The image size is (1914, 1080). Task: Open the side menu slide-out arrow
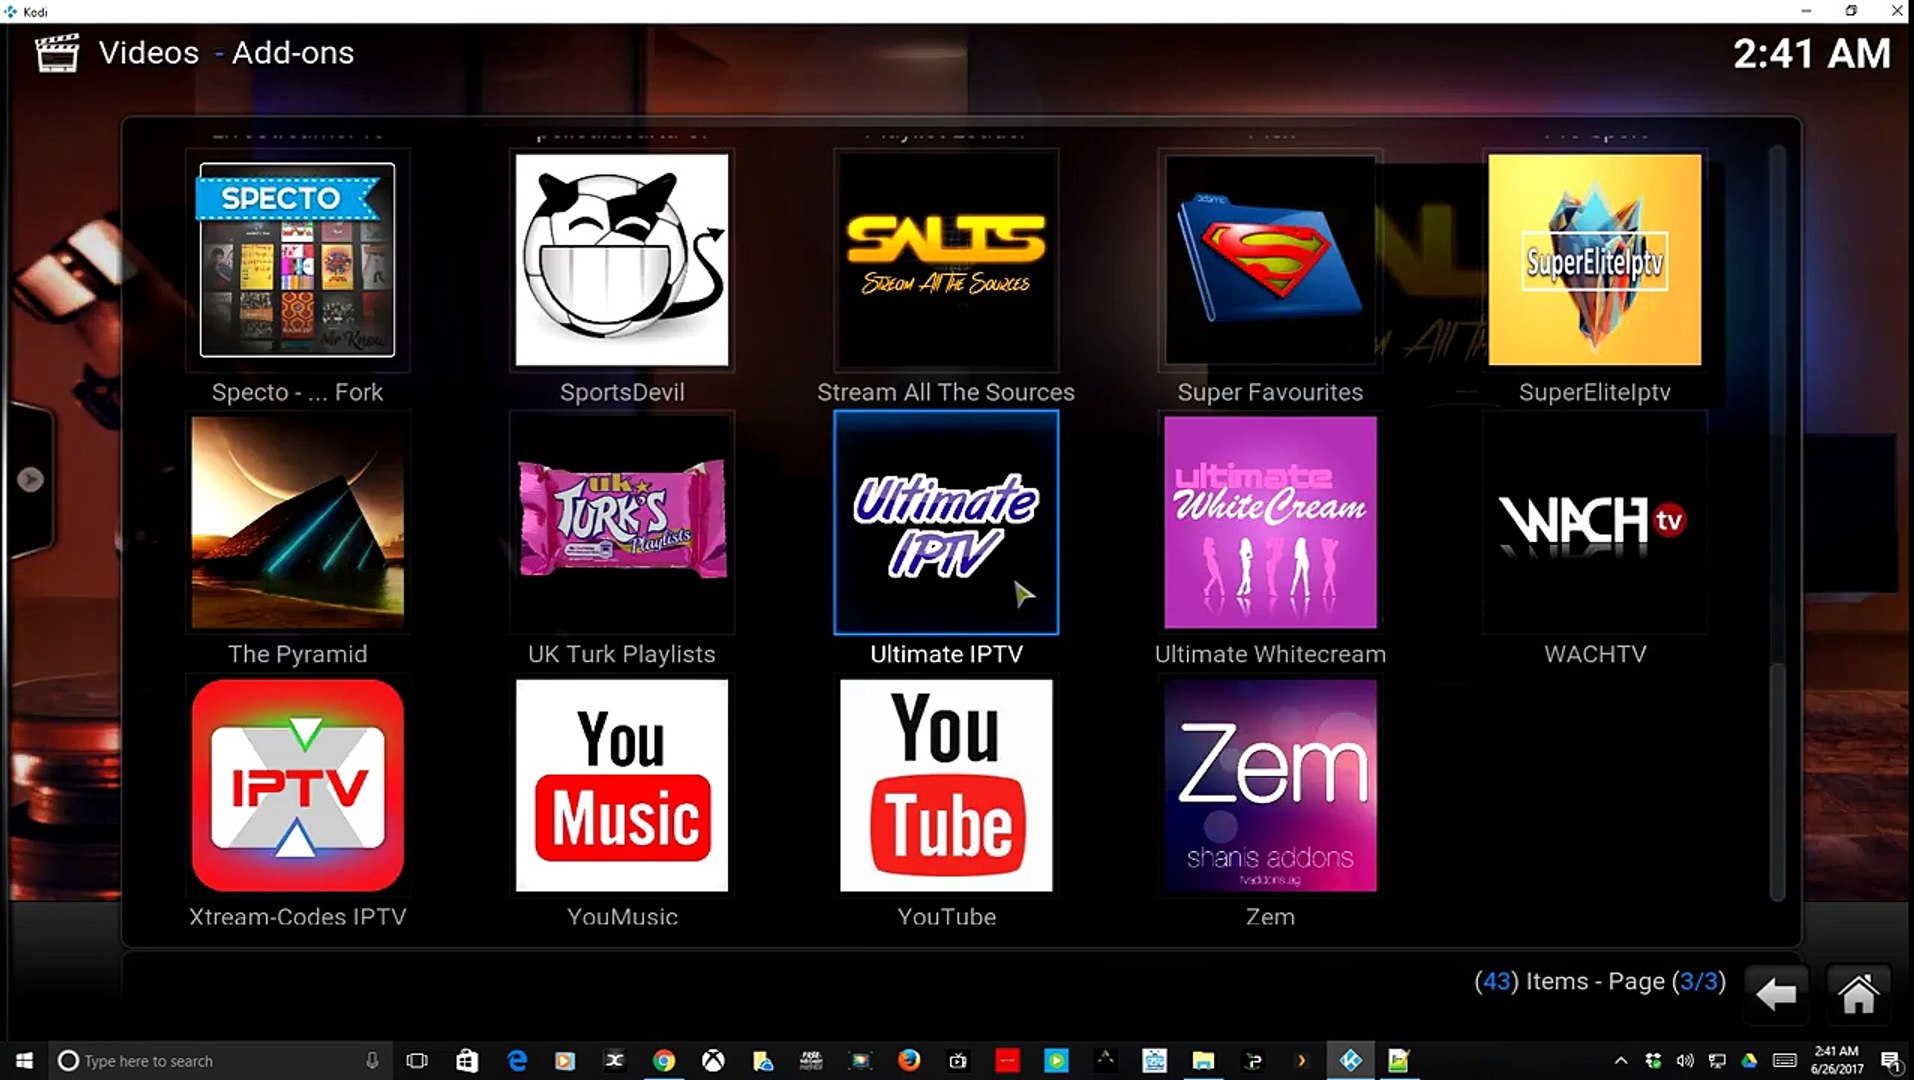(30, 480)
